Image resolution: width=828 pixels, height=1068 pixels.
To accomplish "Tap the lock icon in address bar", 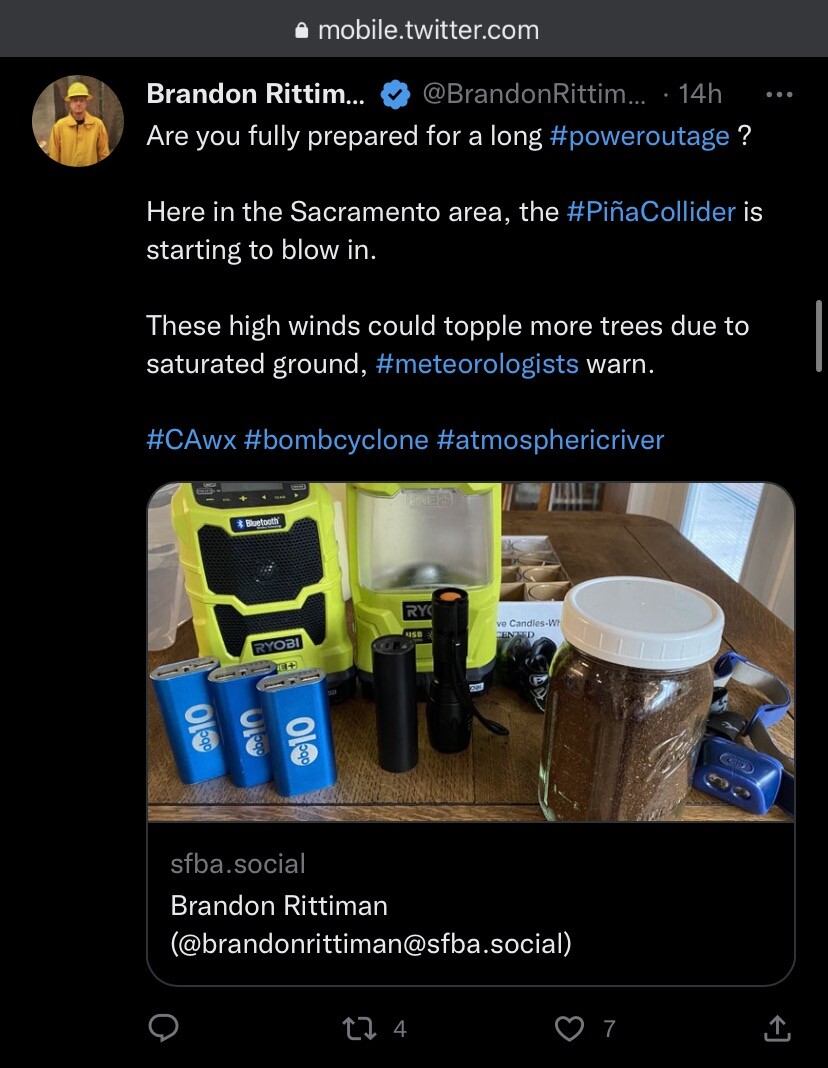I will pos(302,31).
